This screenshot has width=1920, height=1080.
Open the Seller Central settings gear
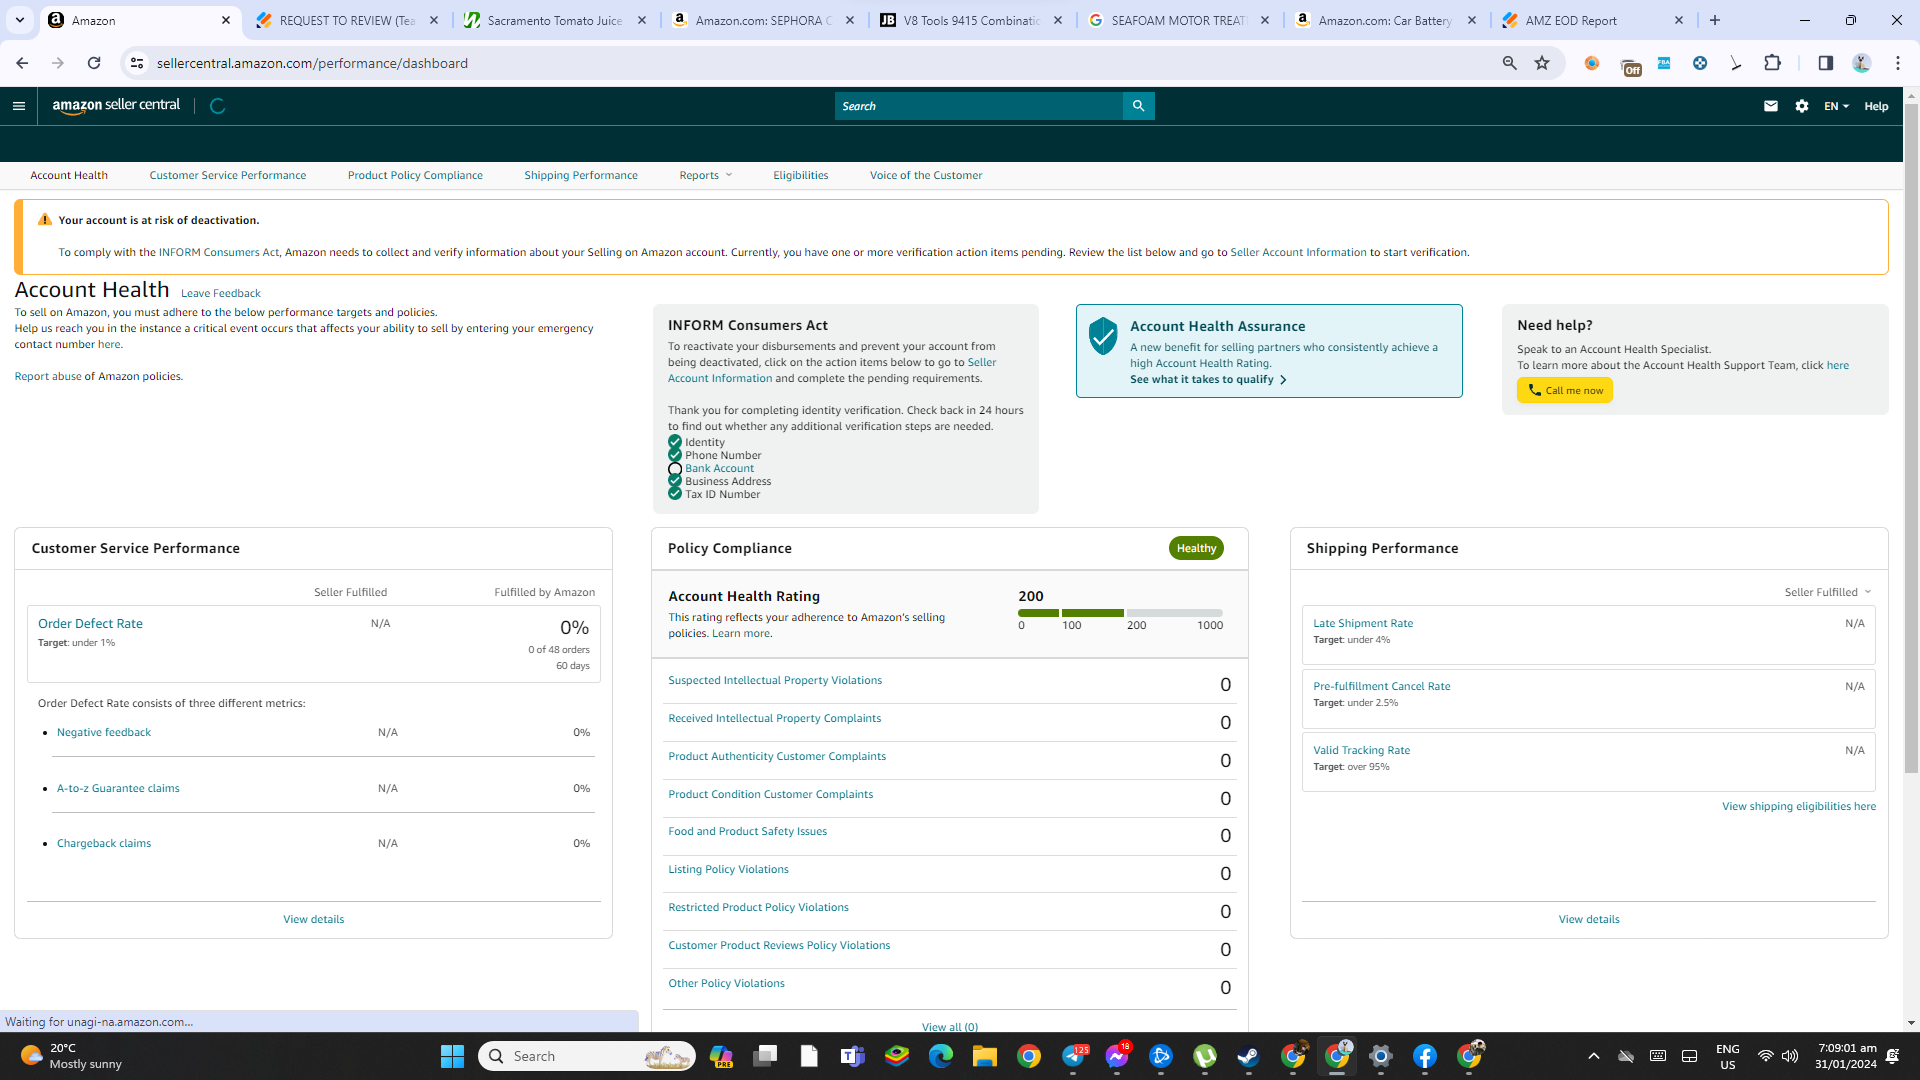click(1802, 106)
